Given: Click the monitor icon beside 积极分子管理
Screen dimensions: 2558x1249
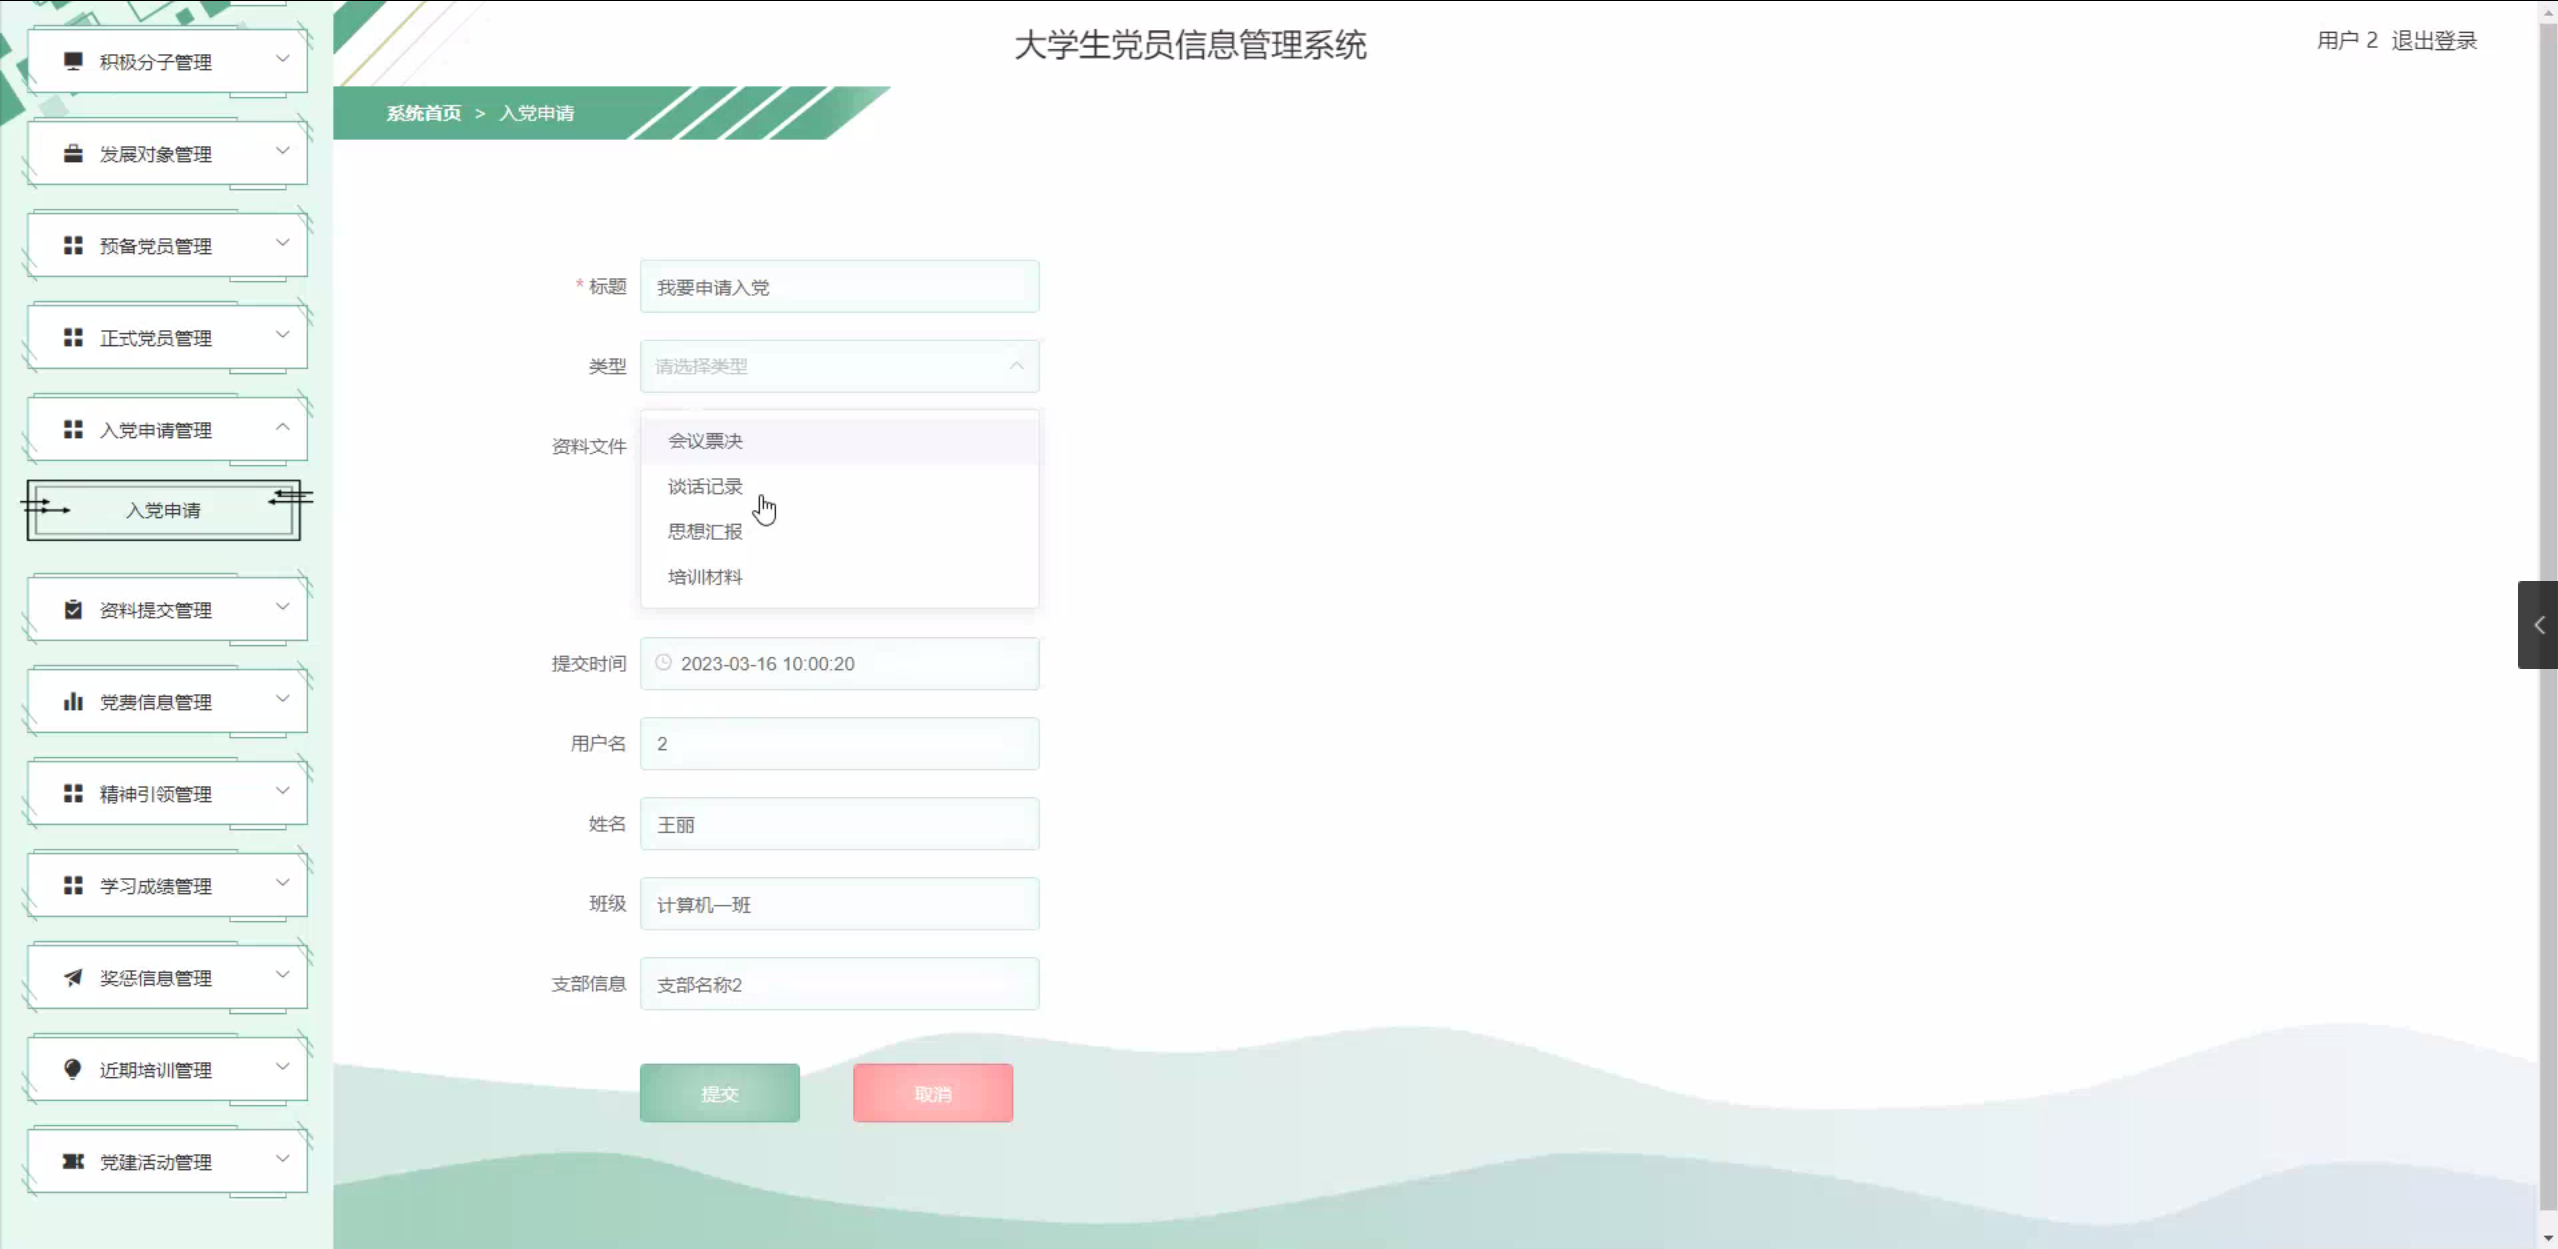Looking at the screenshot, I should click(x=73, y=61).
